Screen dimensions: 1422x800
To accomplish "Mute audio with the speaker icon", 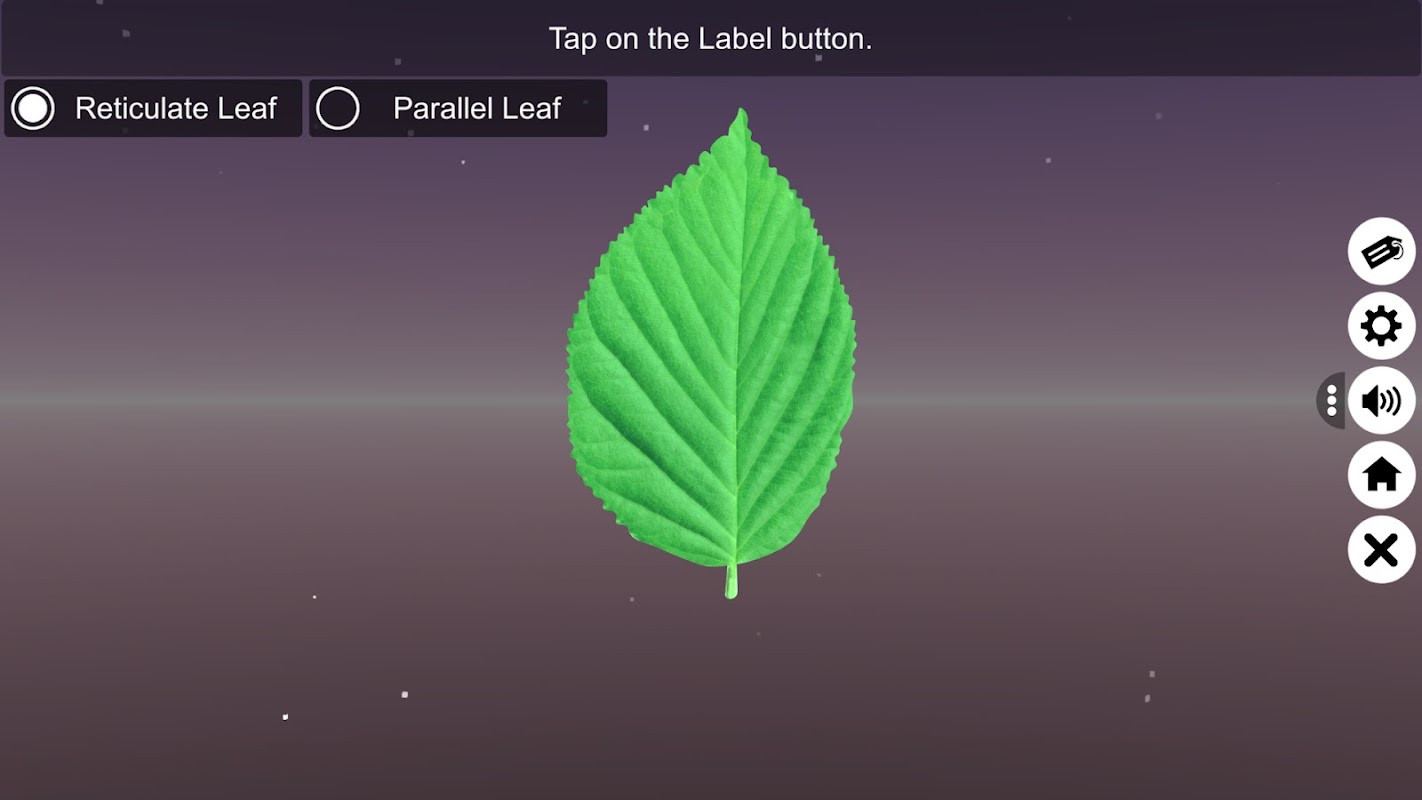I will [1381, 401].
